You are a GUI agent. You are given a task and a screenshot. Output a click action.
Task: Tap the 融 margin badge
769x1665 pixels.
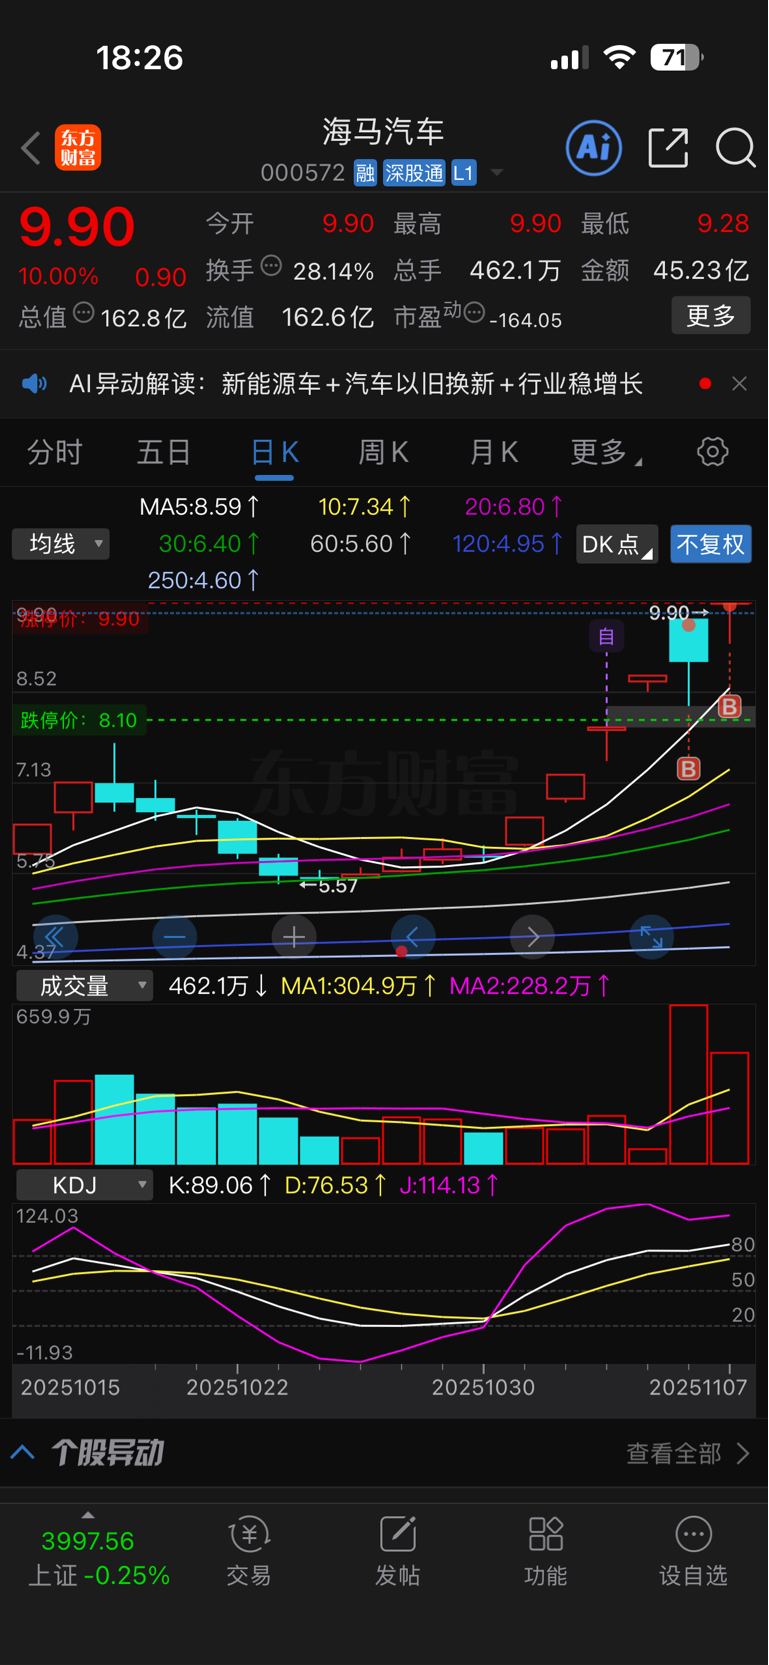tap(365, 173)
